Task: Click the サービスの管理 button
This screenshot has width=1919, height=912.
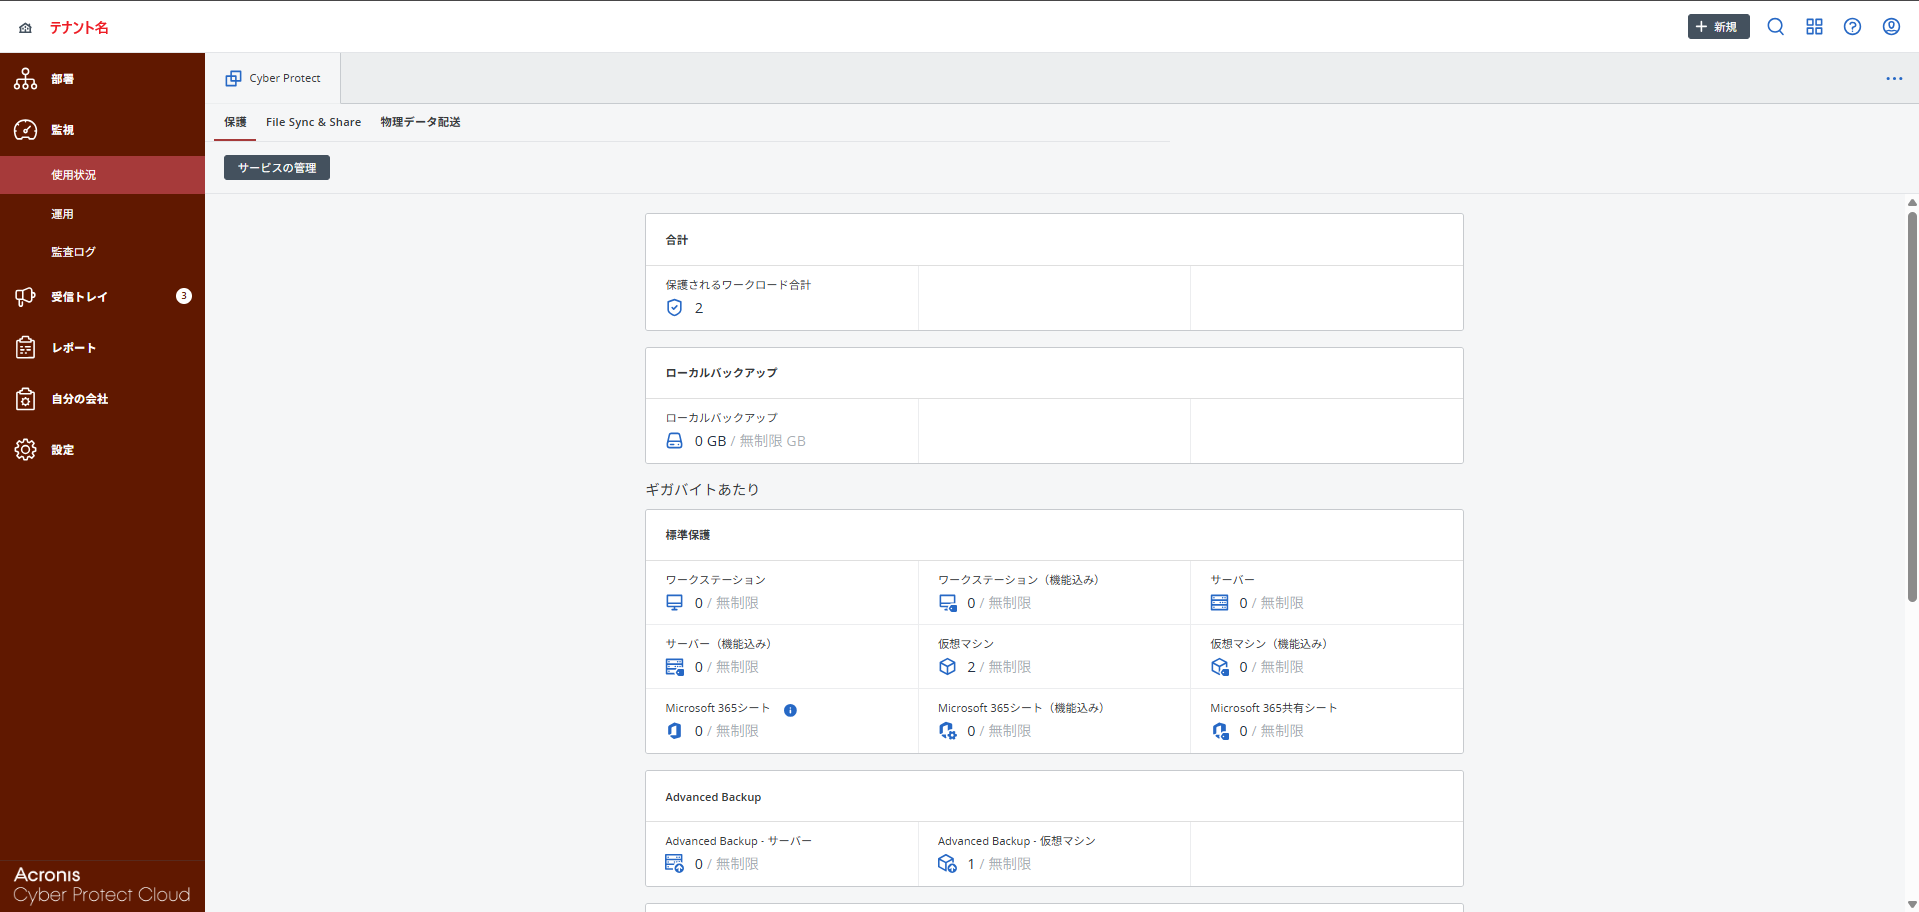Action: (277, 168)
